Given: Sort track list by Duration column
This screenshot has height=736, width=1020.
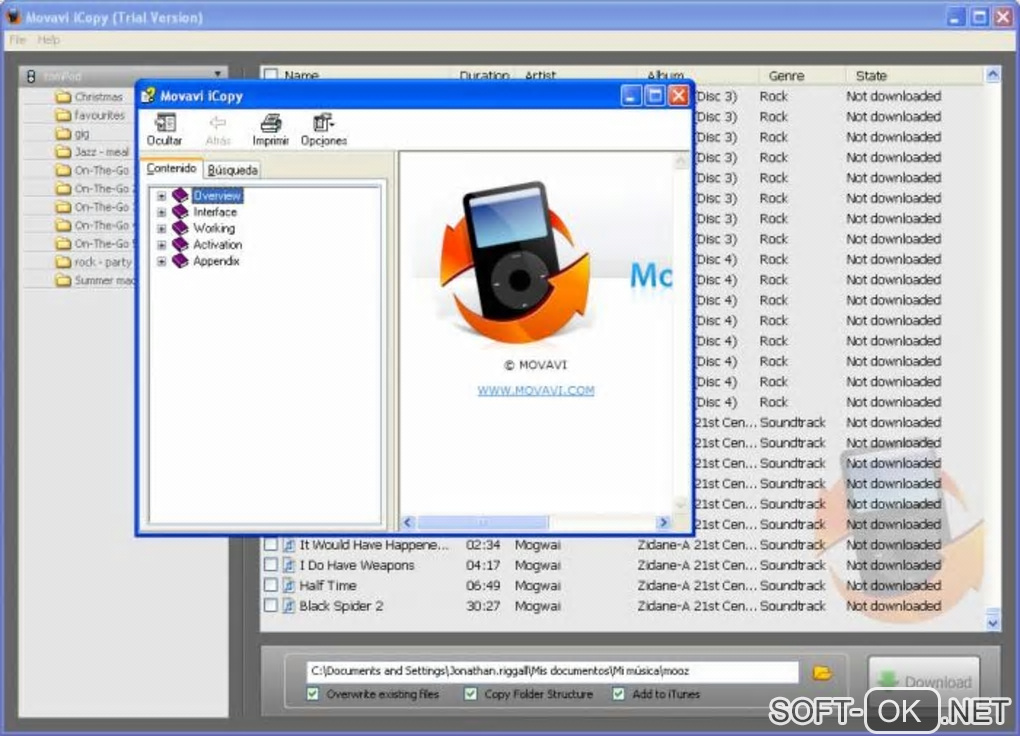Looking at the screenshot, I should [483, 75].
